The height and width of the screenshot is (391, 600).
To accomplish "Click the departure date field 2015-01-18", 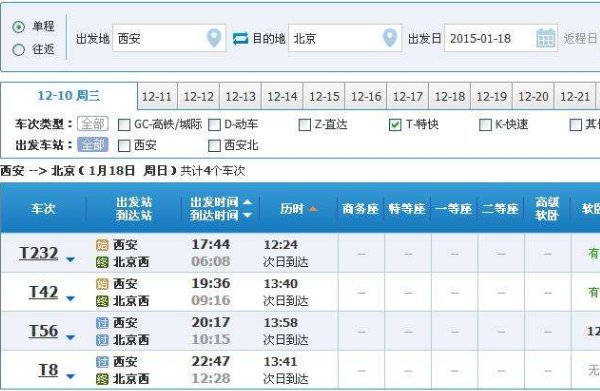I will tap(501, 38).
